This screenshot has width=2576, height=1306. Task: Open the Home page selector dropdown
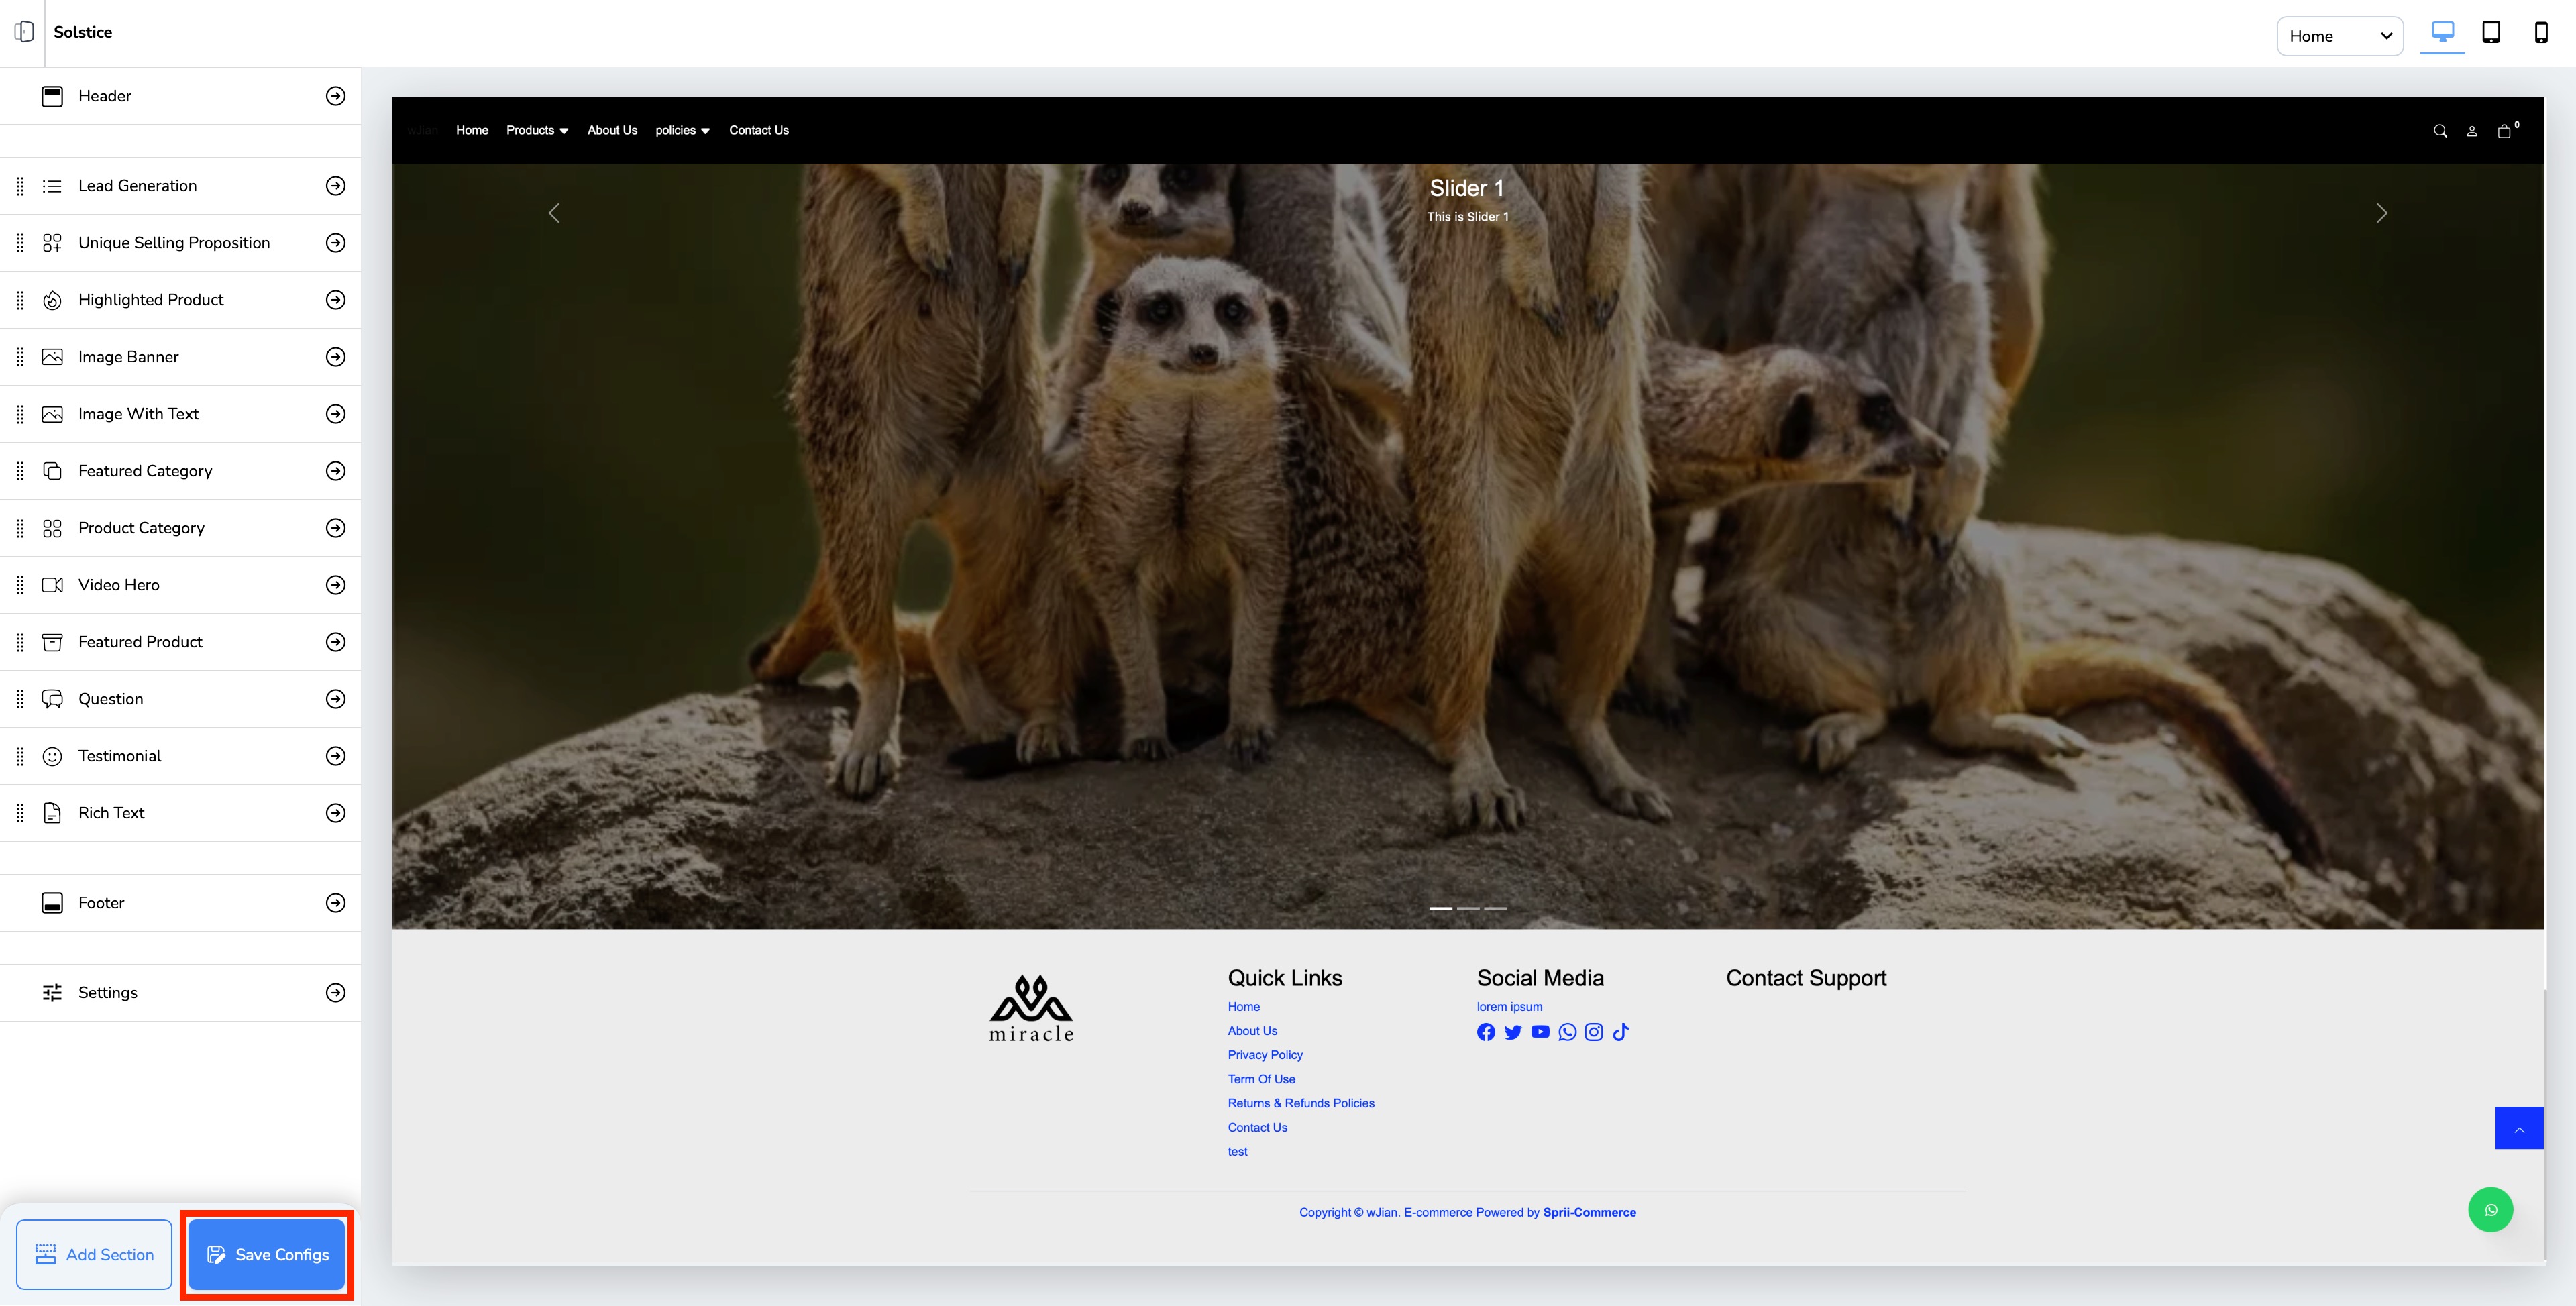(2339, 36)
